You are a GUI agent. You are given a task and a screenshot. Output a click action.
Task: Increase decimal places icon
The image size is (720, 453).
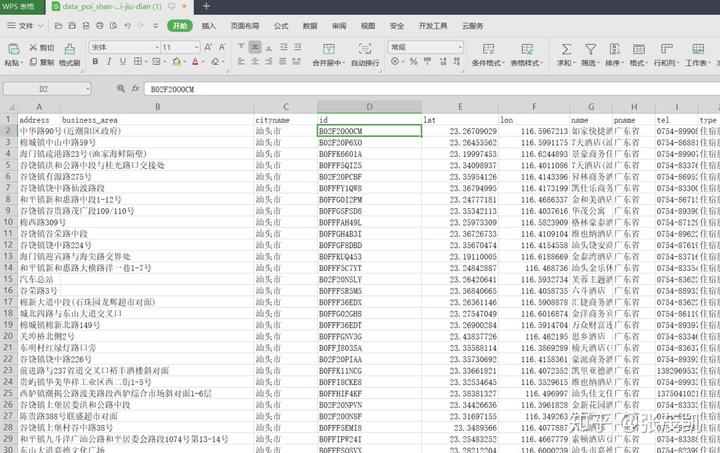pos(443,62)
